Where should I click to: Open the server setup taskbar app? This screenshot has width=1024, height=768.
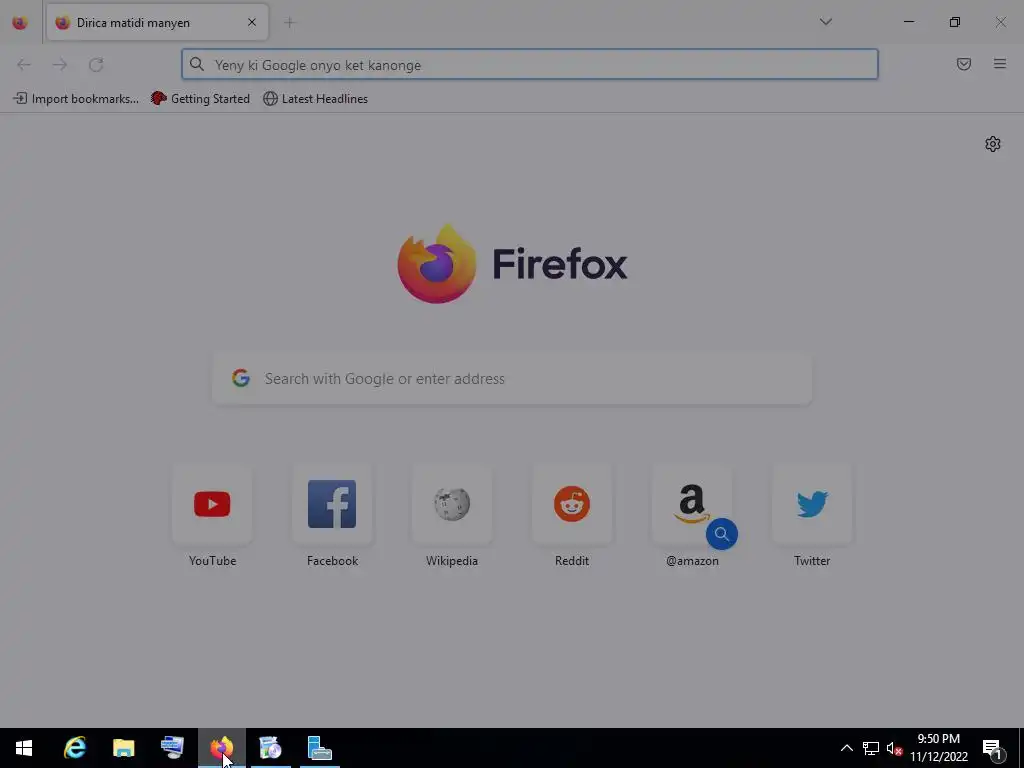[x=319, y=748]
